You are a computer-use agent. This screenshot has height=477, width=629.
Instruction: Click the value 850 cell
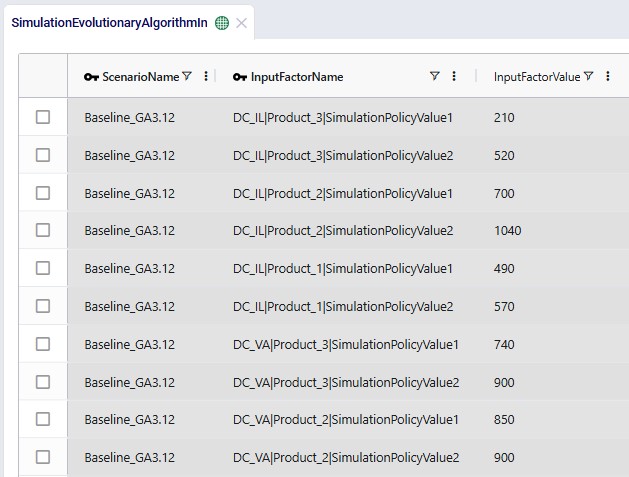click(504, 420)
